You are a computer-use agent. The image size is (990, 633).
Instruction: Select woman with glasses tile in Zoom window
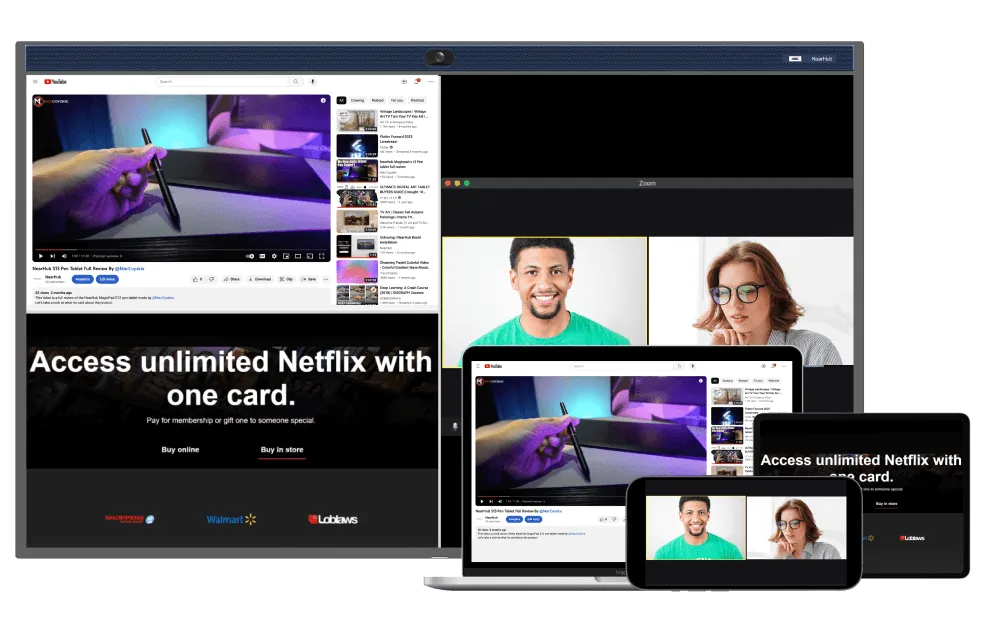[751, 292]
